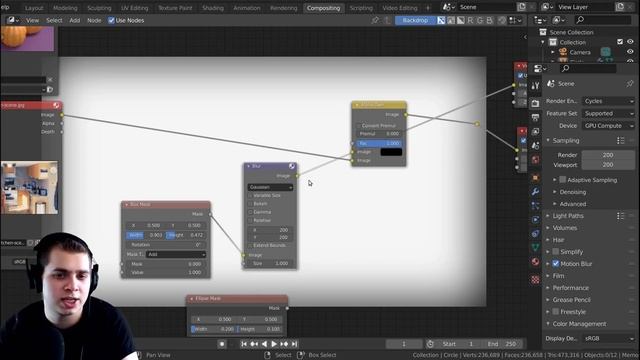The width and height of the screenshot is (640, 360).
Task: Open the Render Engine Cycles dropdown
Action: click(608, 101)
